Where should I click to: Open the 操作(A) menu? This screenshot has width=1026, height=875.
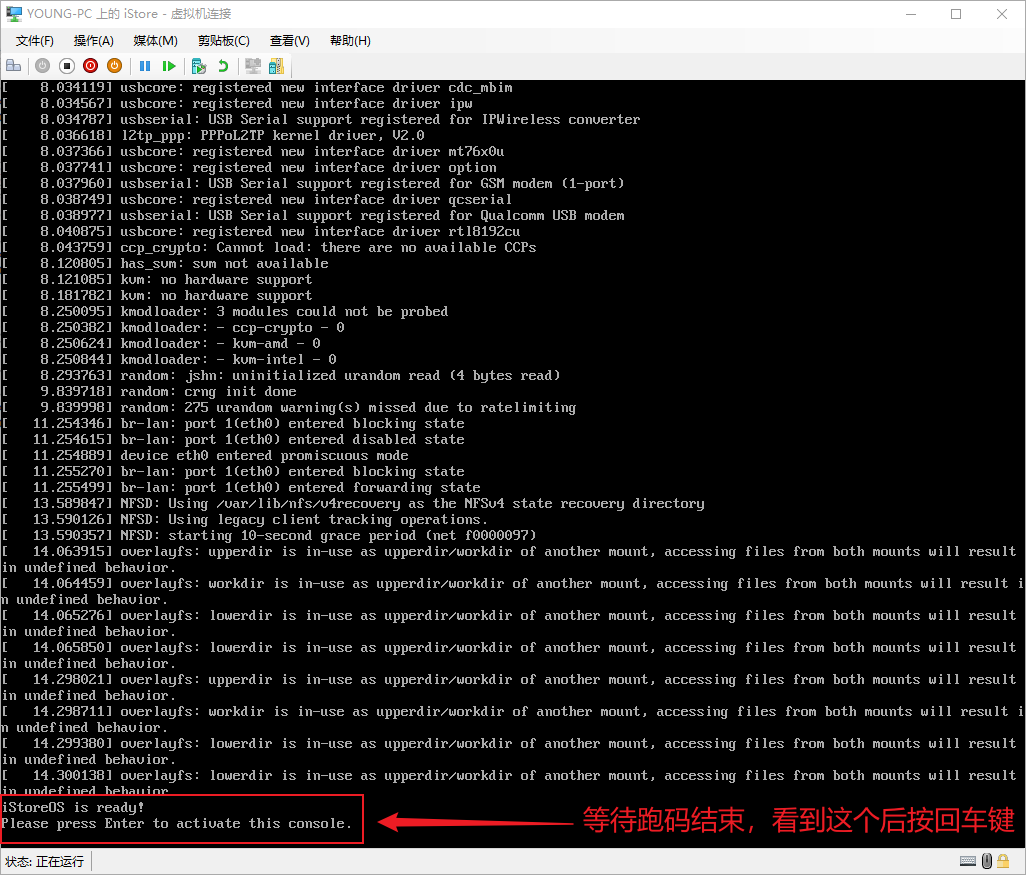coord(94,41)
